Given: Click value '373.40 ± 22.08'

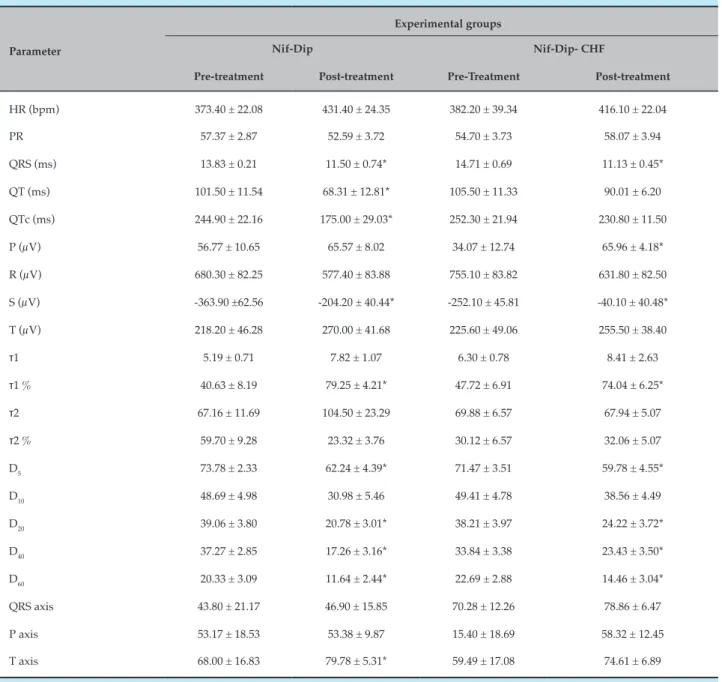Looking at the screenshot, I should point(228,109).
